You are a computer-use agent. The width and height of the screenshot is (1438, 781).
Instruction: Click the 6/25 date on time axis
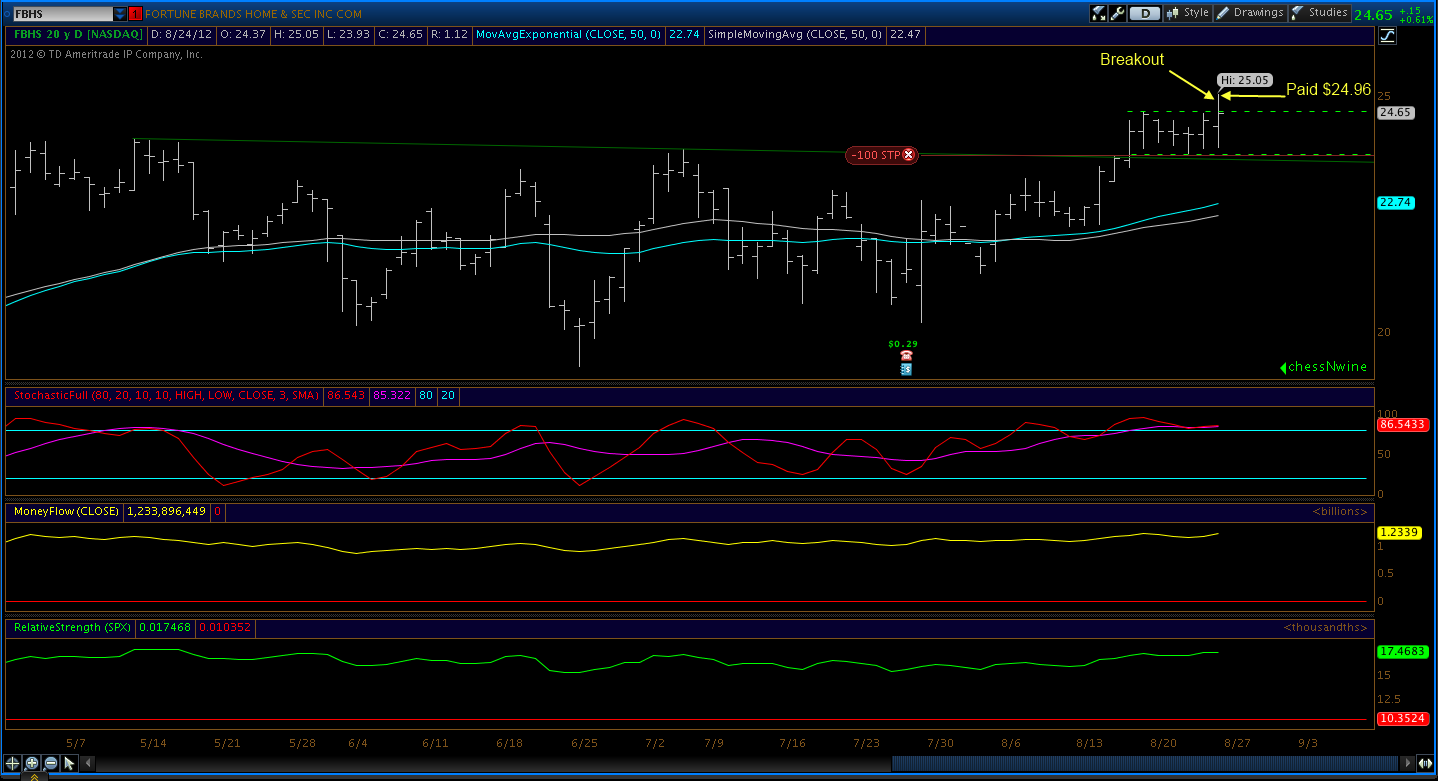pyautogui.click(x=584, y=744)
